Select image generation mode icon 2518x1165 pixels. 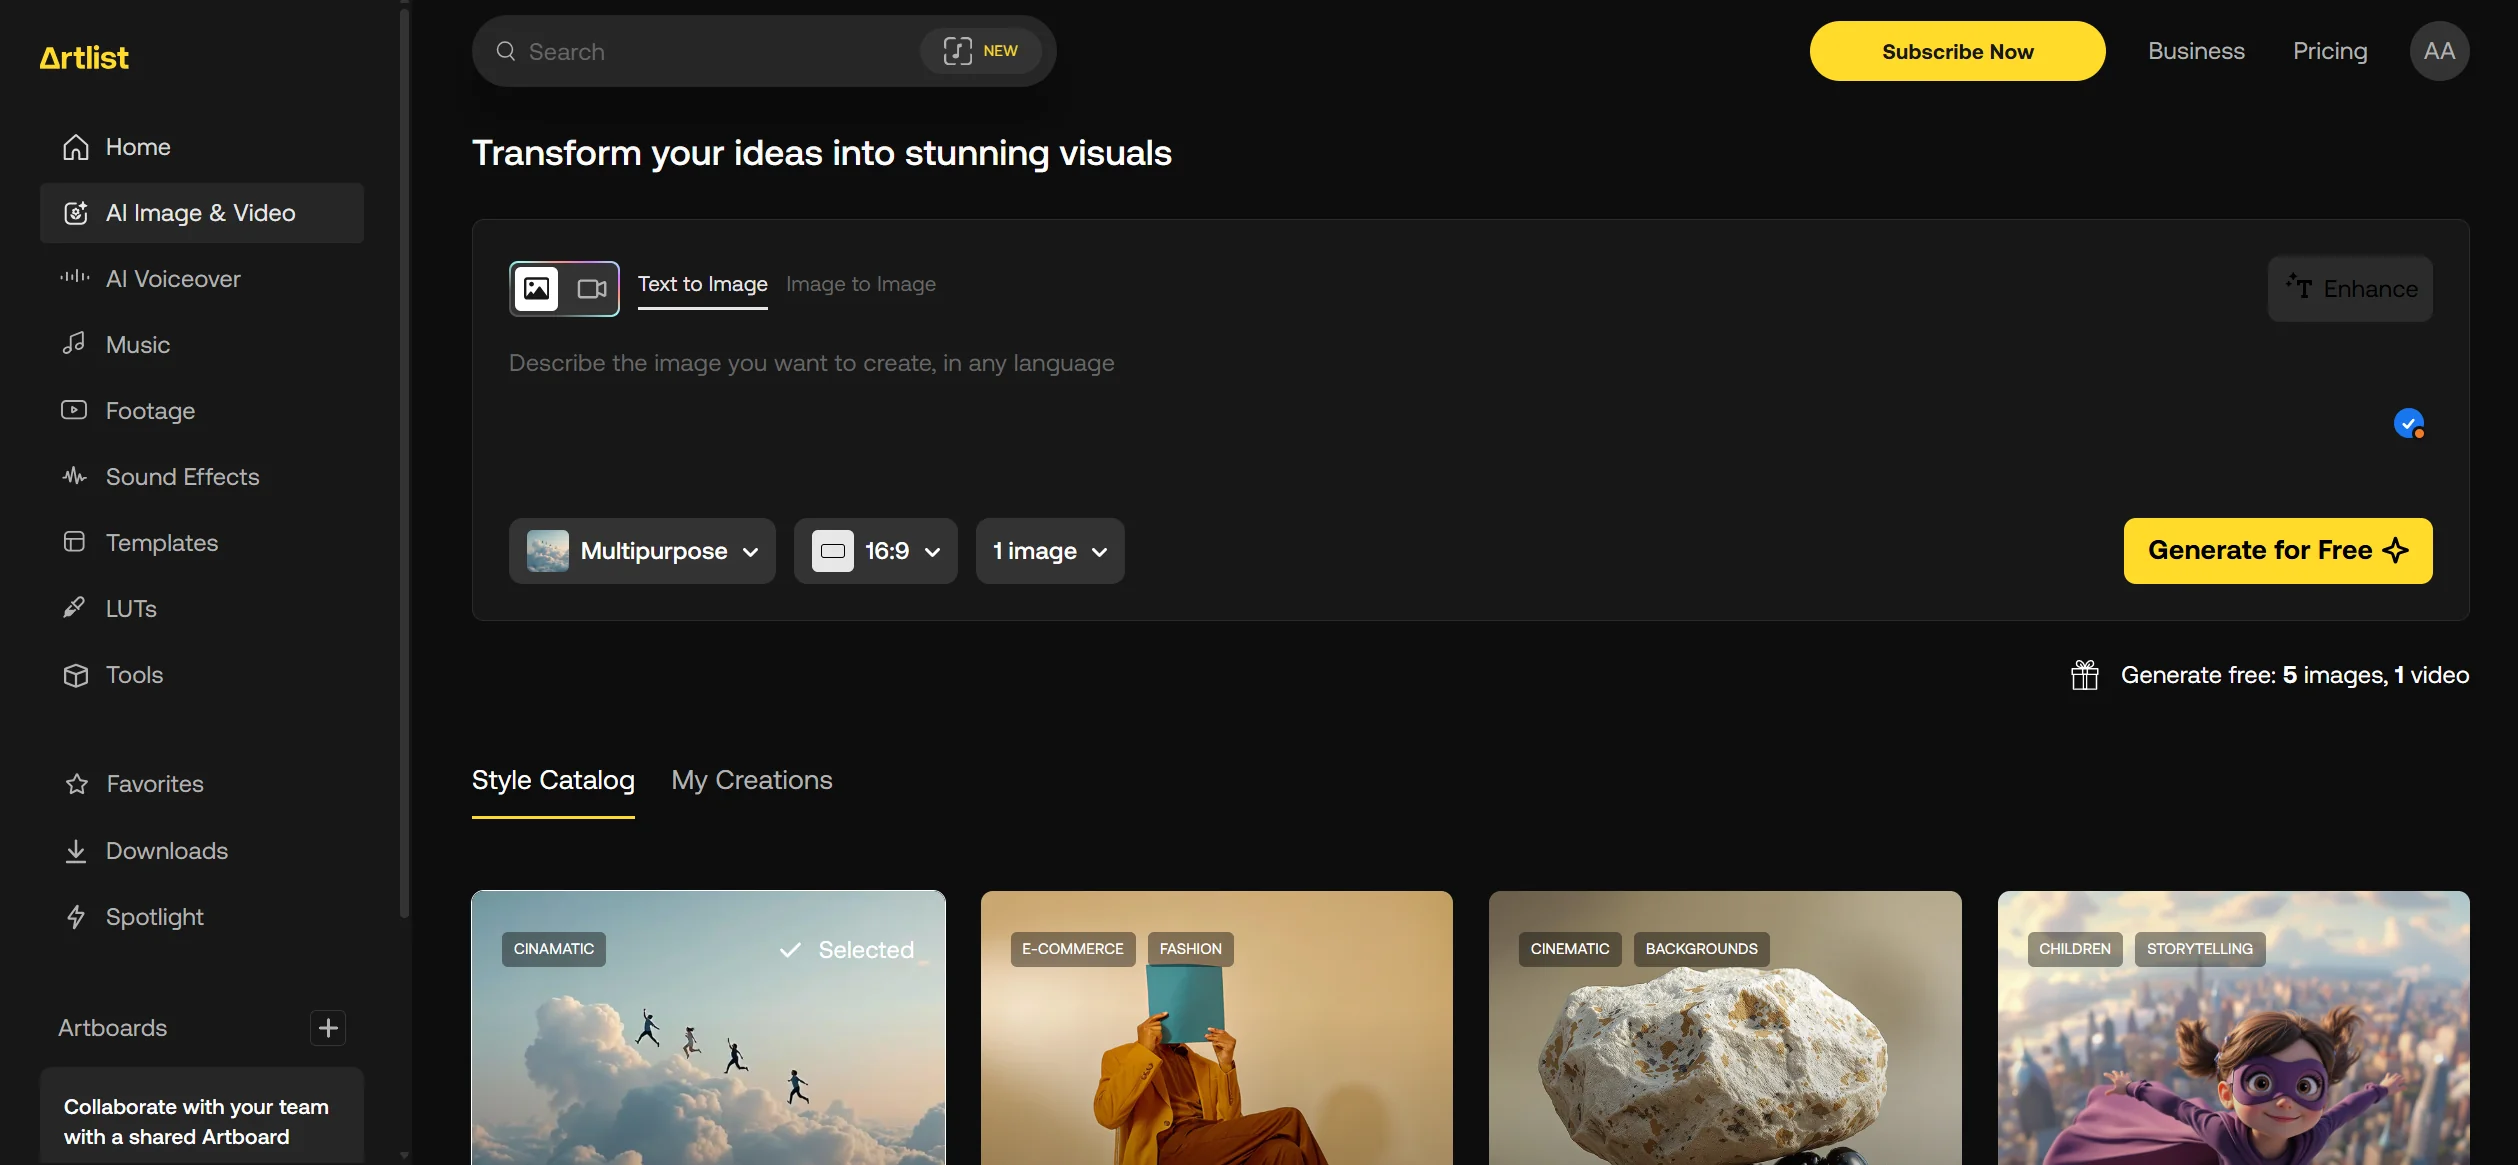click(537, 289)
